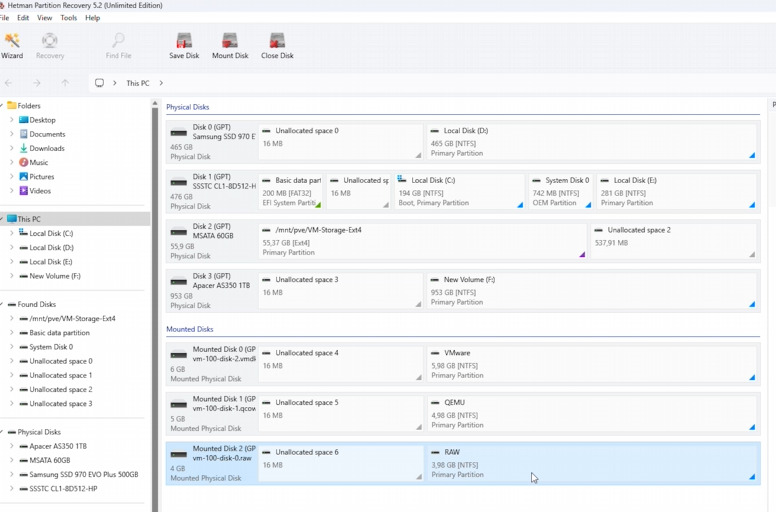Launch the Wizard tool
This screenshot has width=776, height=512.
(12, 46)
